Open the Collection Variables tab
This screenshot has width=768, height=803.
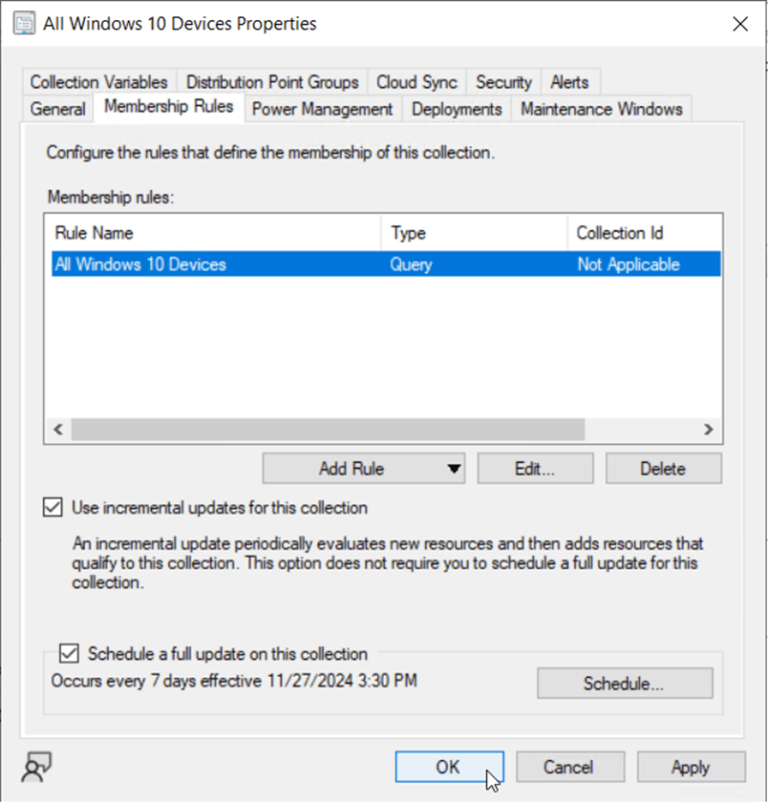pos(98,81)
